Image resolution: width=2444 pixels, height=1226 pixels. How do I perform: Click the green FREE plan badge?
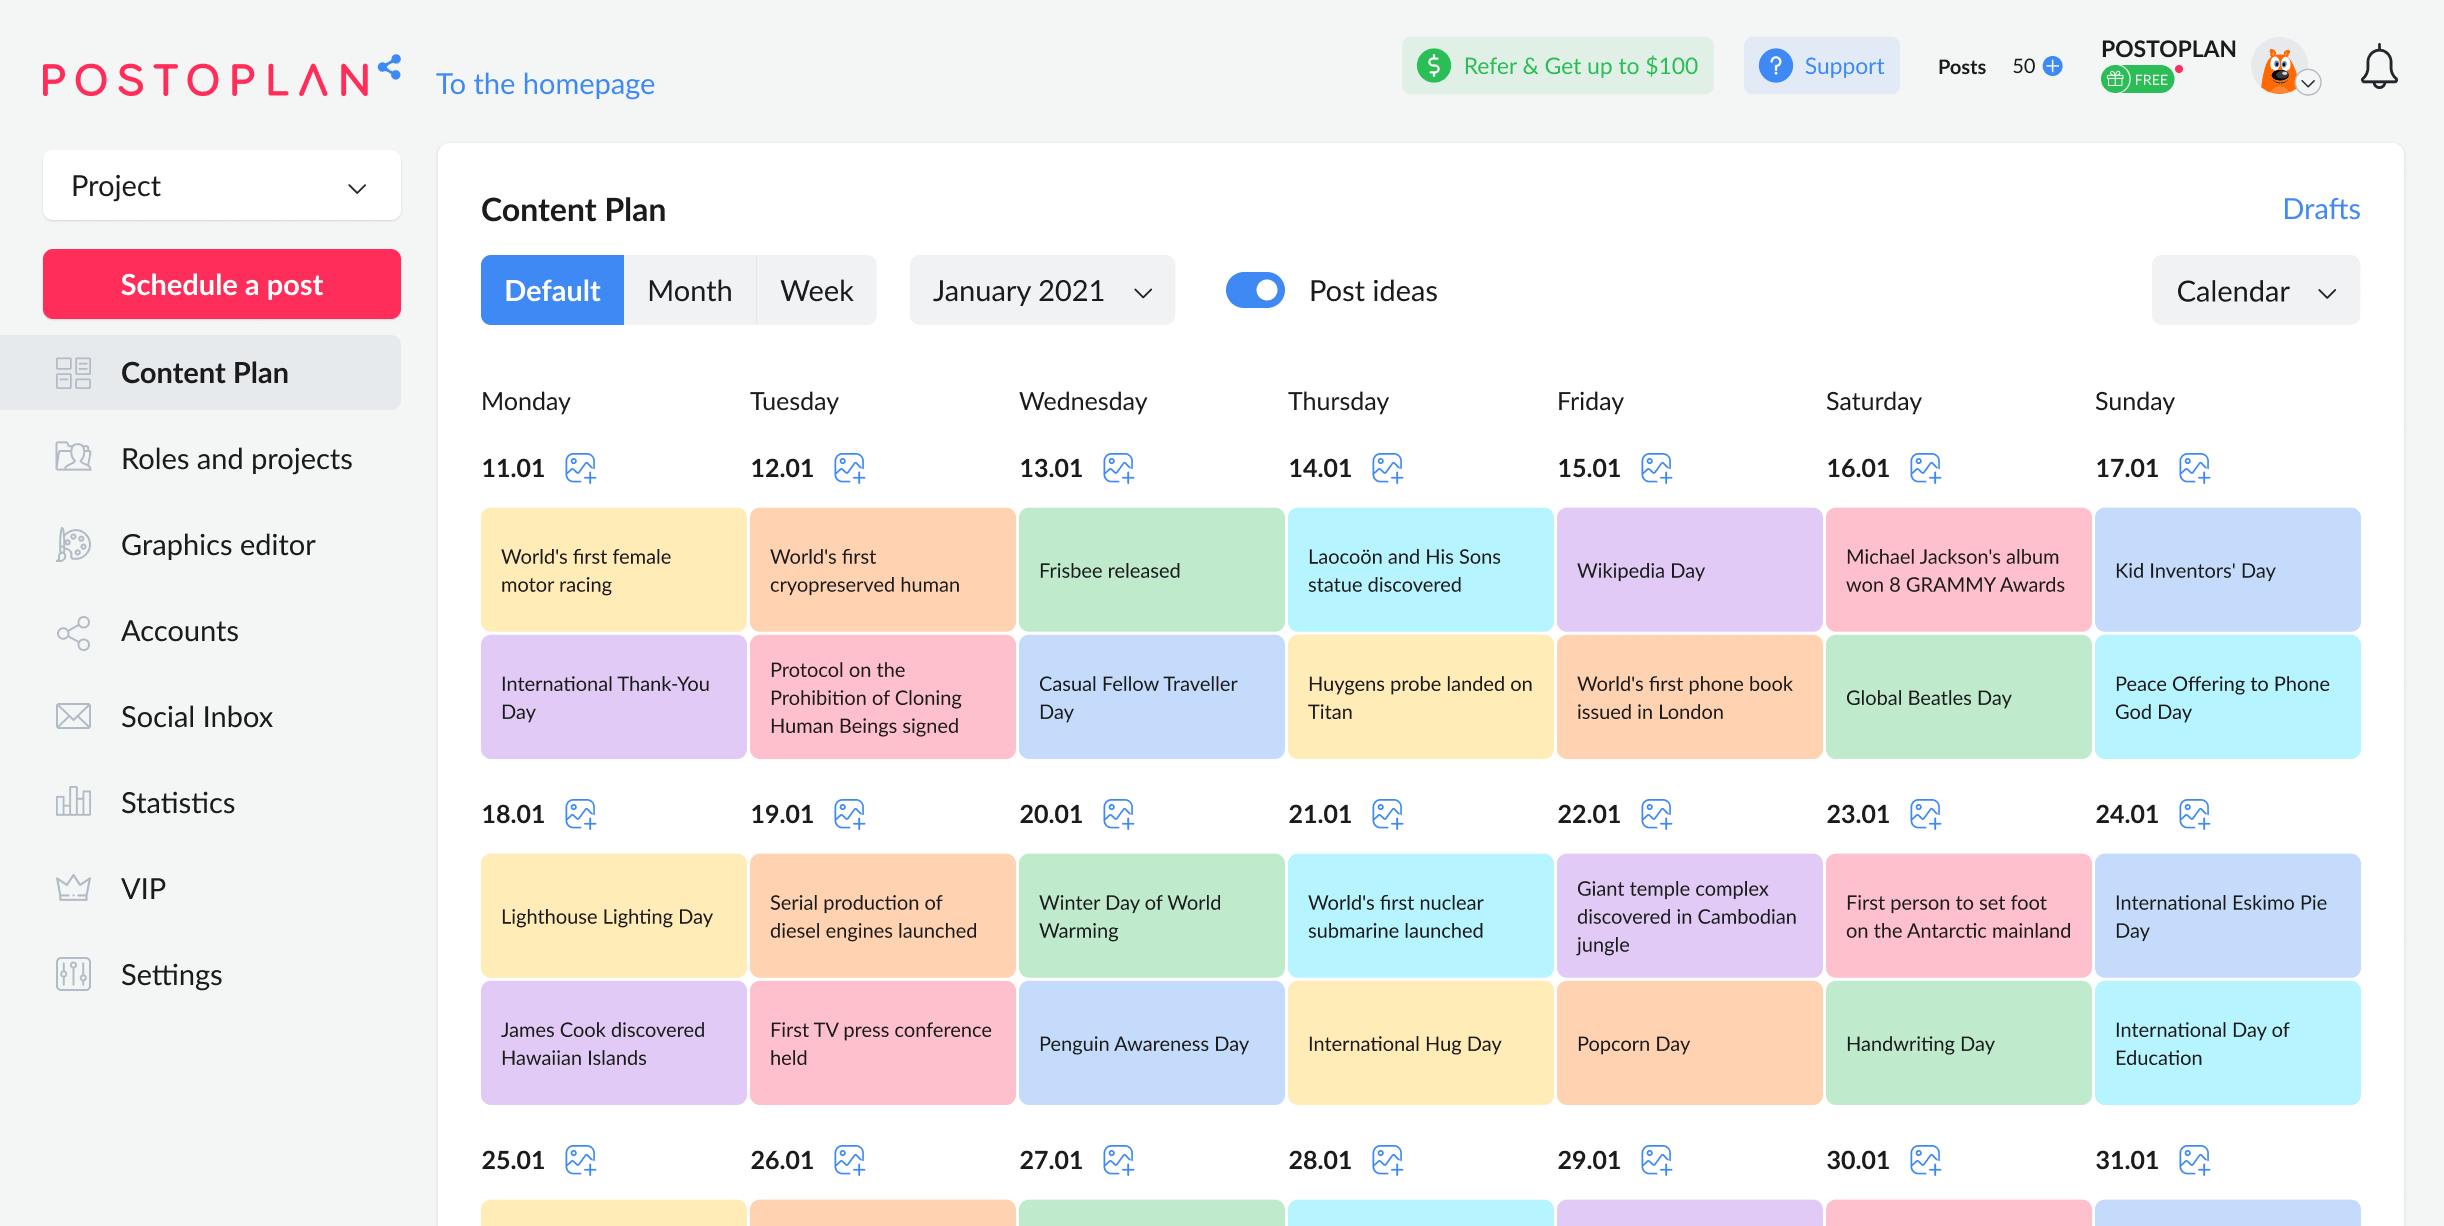(x=2137, y=80)
